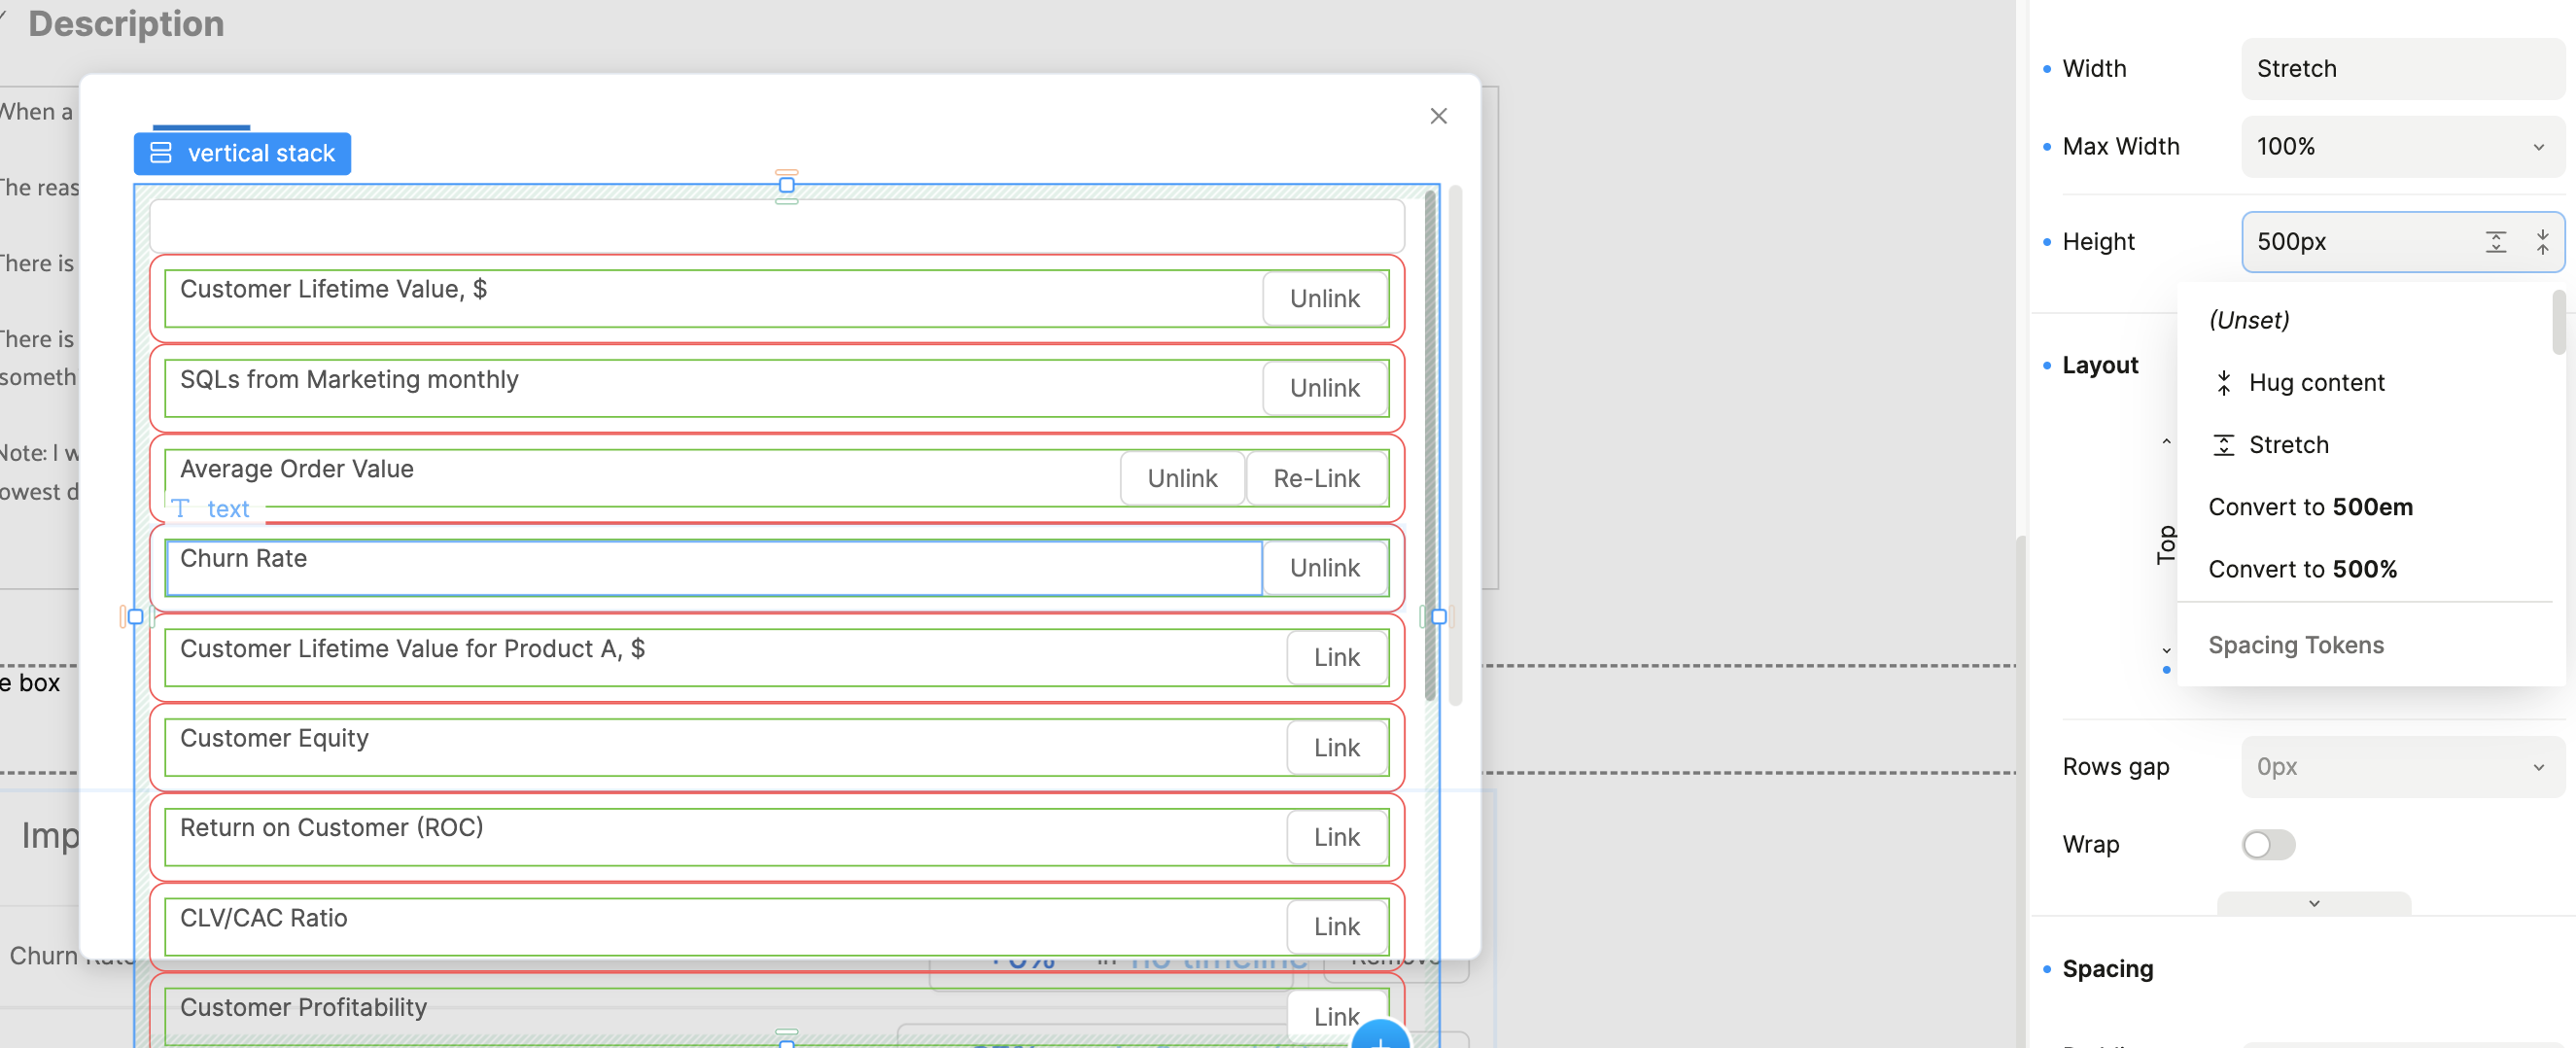The image size is (2576, 1048).
Task: Click the Width Stretch input field
Action: (2402, 69)
